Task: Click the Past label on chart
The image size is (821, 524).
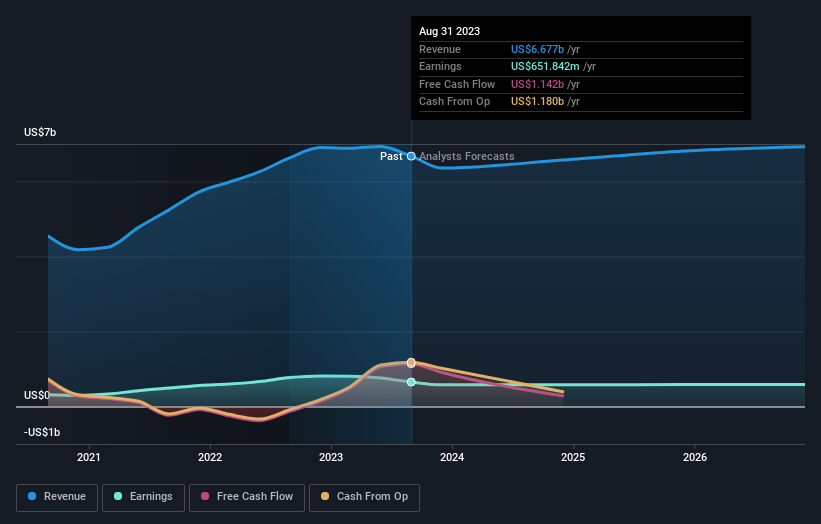Action: pyautogui.click(x=391, y=156)
